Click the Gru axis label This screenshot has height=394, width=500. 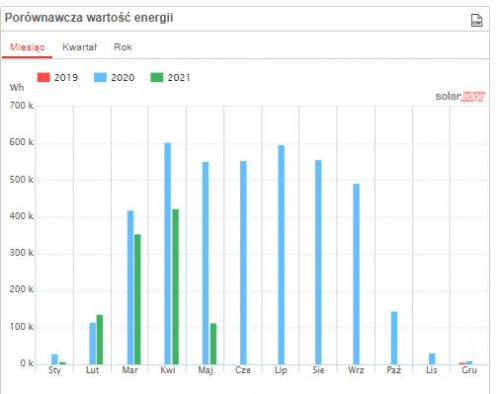tap(469, 370)
